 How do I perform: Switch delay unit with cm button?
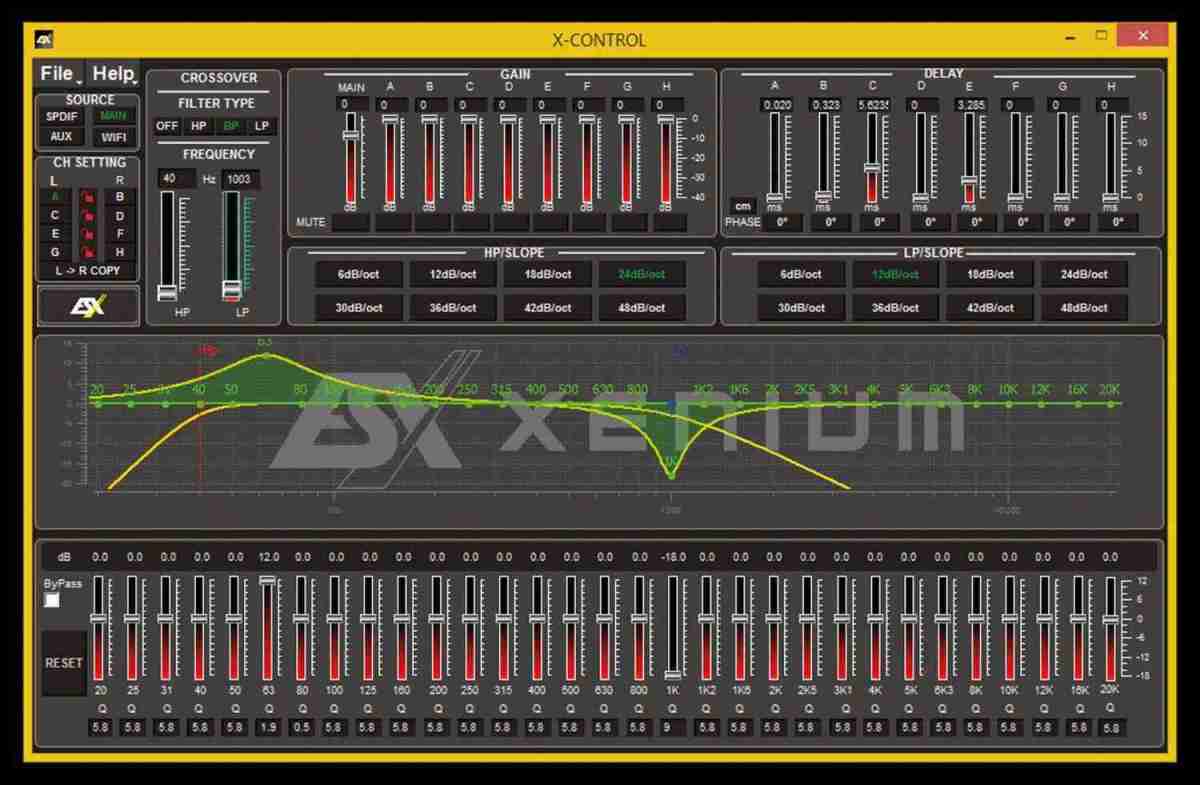click(742, 205)
